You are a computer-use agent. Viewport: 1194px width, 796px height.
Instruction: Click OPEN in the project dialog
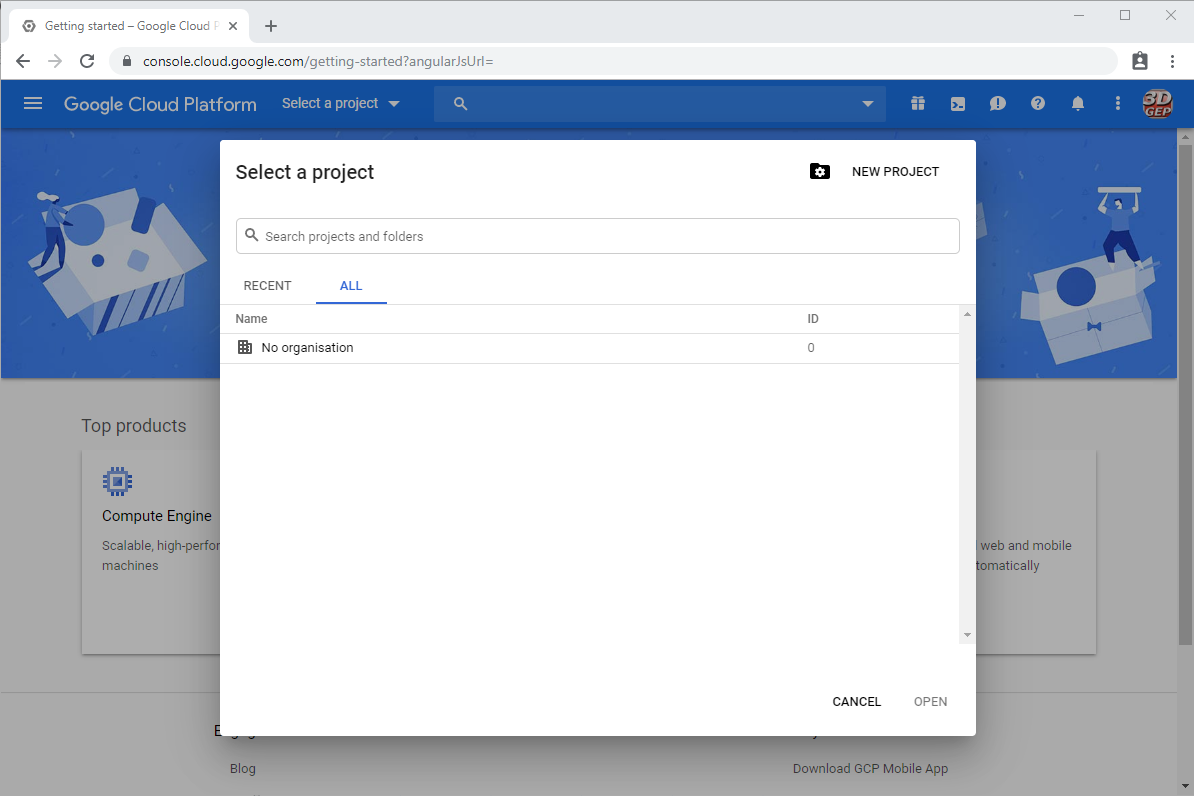pos(931,702)
